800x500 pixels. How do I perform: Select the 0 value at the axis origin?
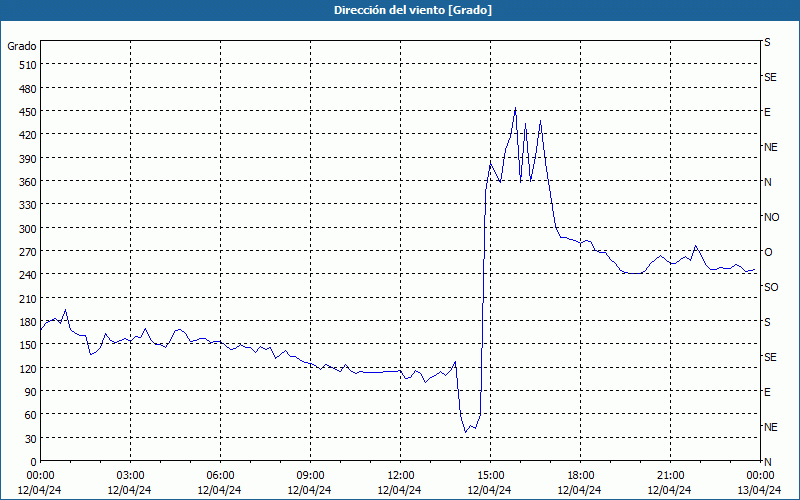pyautogui.click(x=34, y=462)
